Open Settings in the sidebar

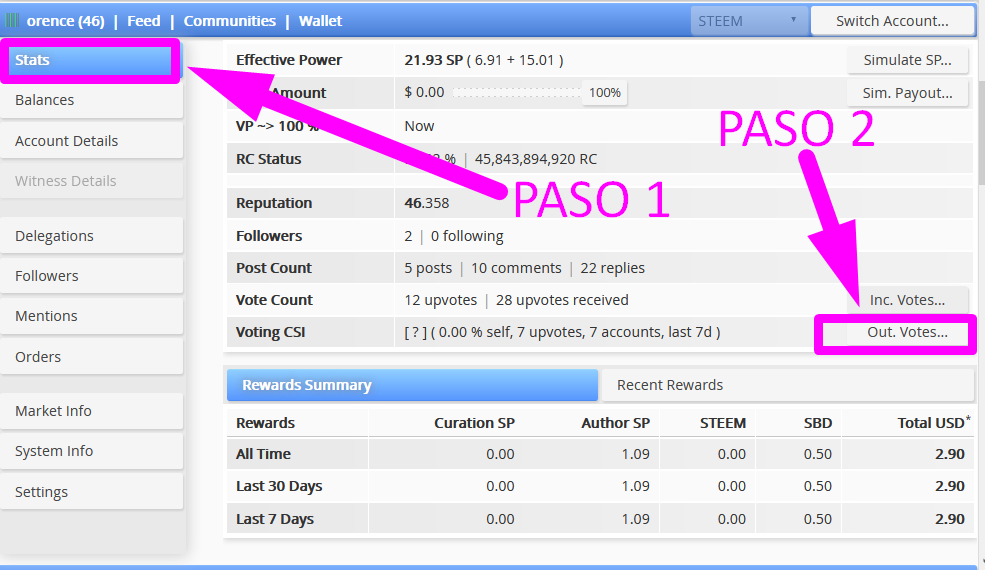[92, 492]
